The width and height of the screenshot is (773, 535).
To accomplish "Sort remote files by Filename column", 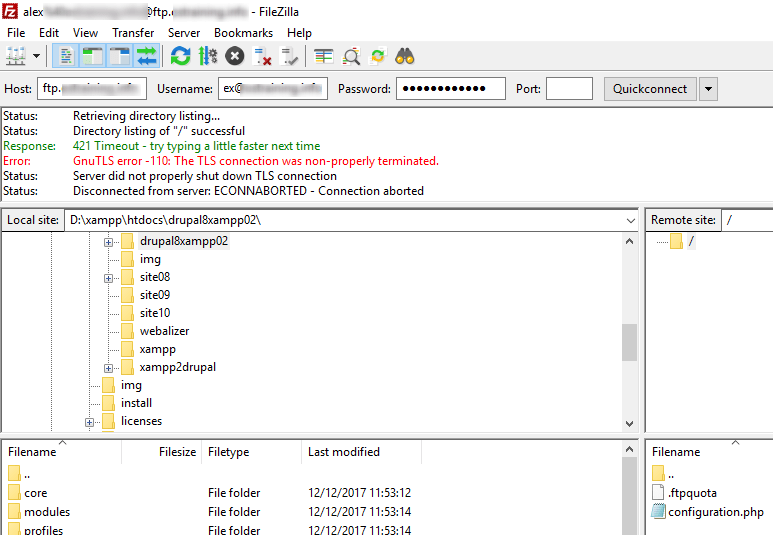I will [x=709, y=452].
